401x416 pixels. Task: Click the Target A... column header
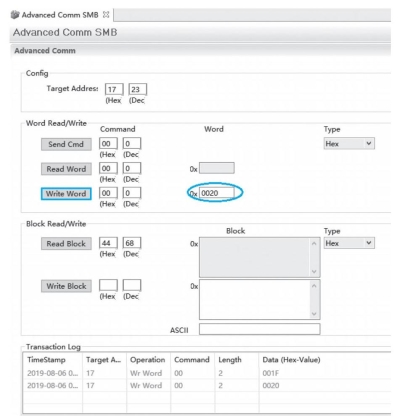(x=104, y=360)
